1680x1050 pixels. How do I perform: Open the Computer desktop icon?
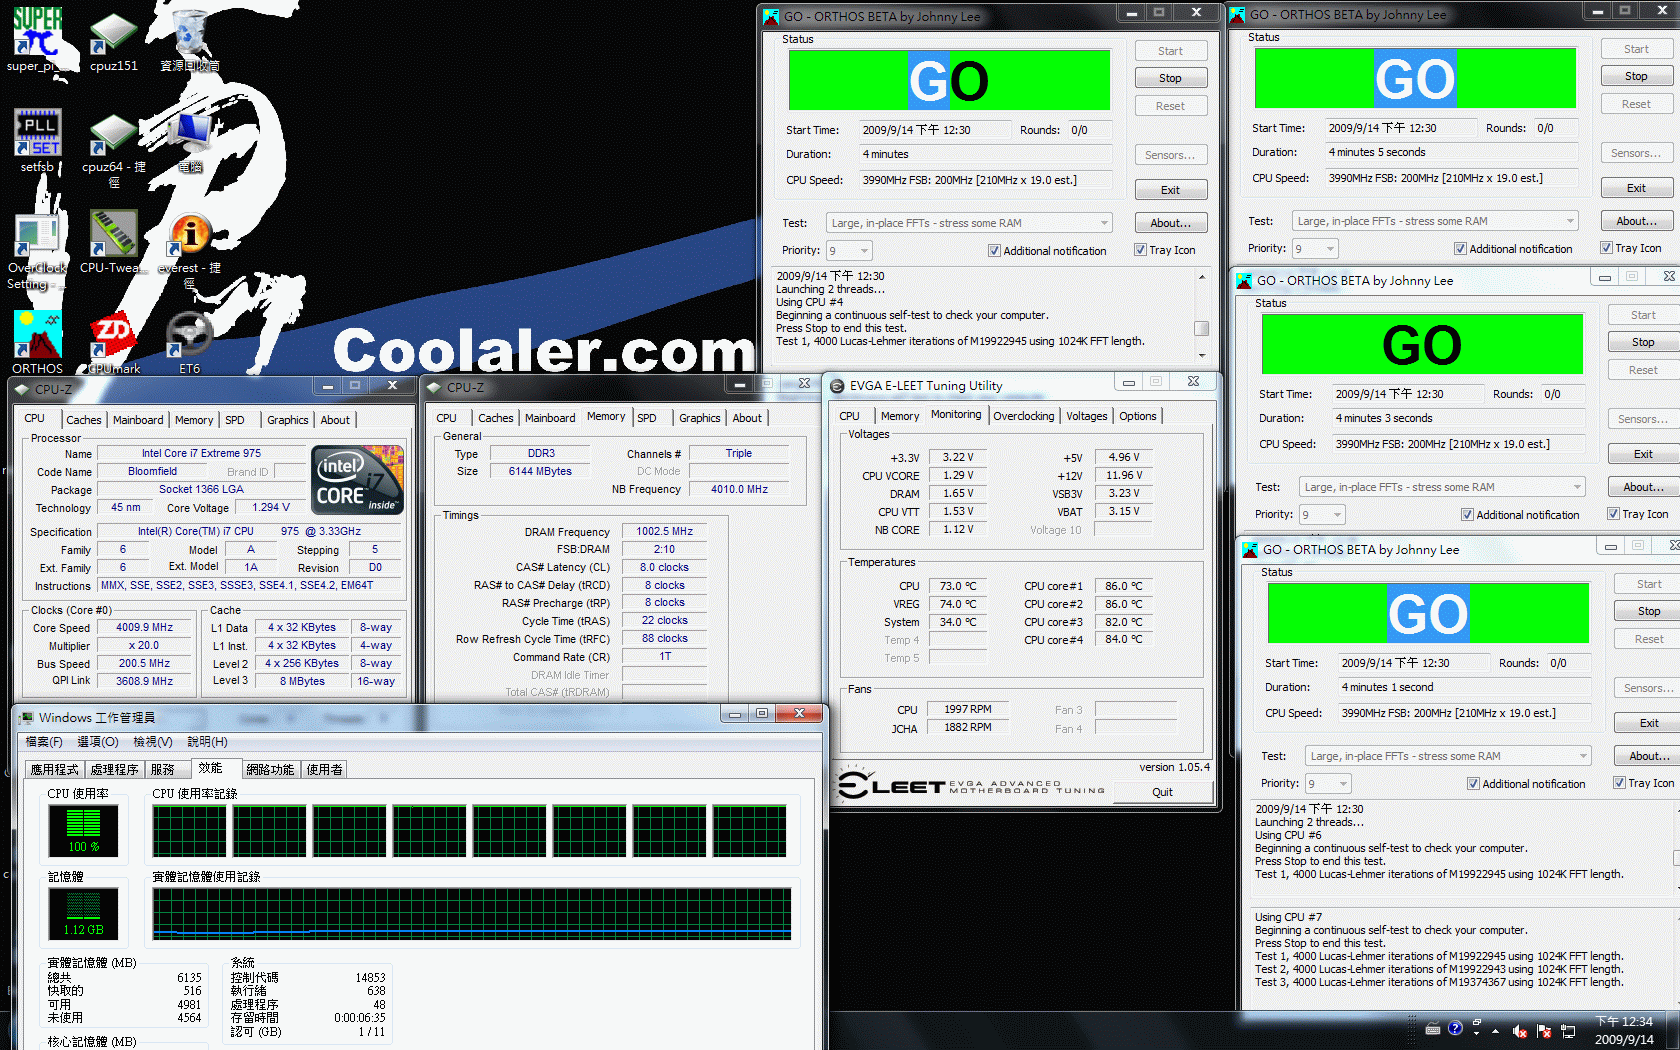190,140
